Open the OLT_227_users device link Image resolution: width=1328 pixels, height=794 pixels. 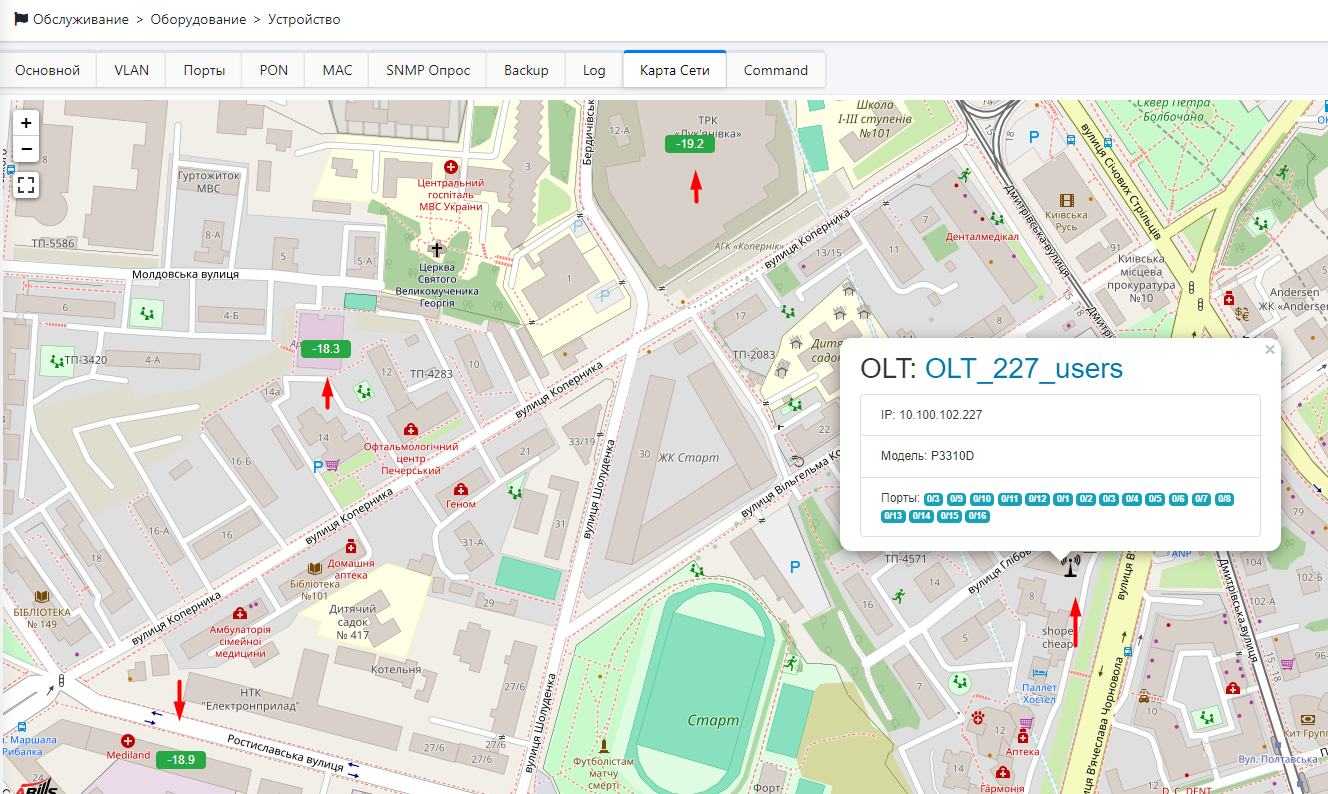(1023, 368)
